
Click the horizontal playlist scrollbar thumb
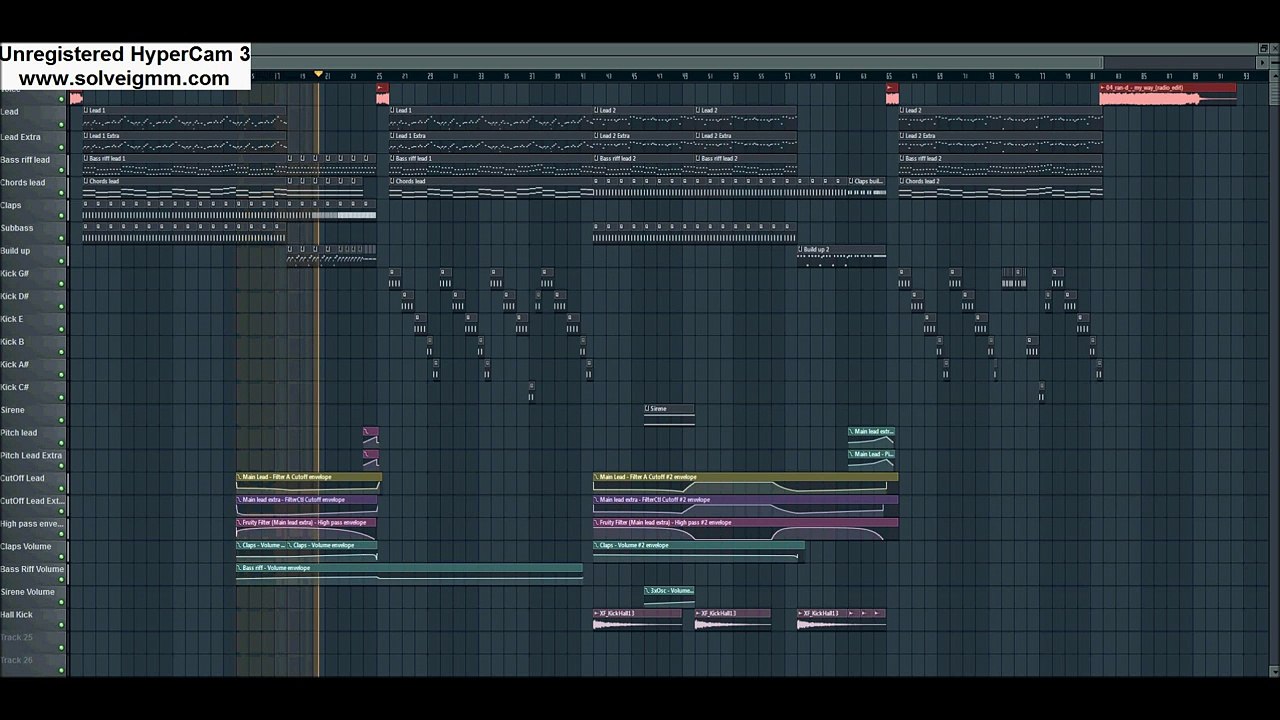click(x=676, y=62)
